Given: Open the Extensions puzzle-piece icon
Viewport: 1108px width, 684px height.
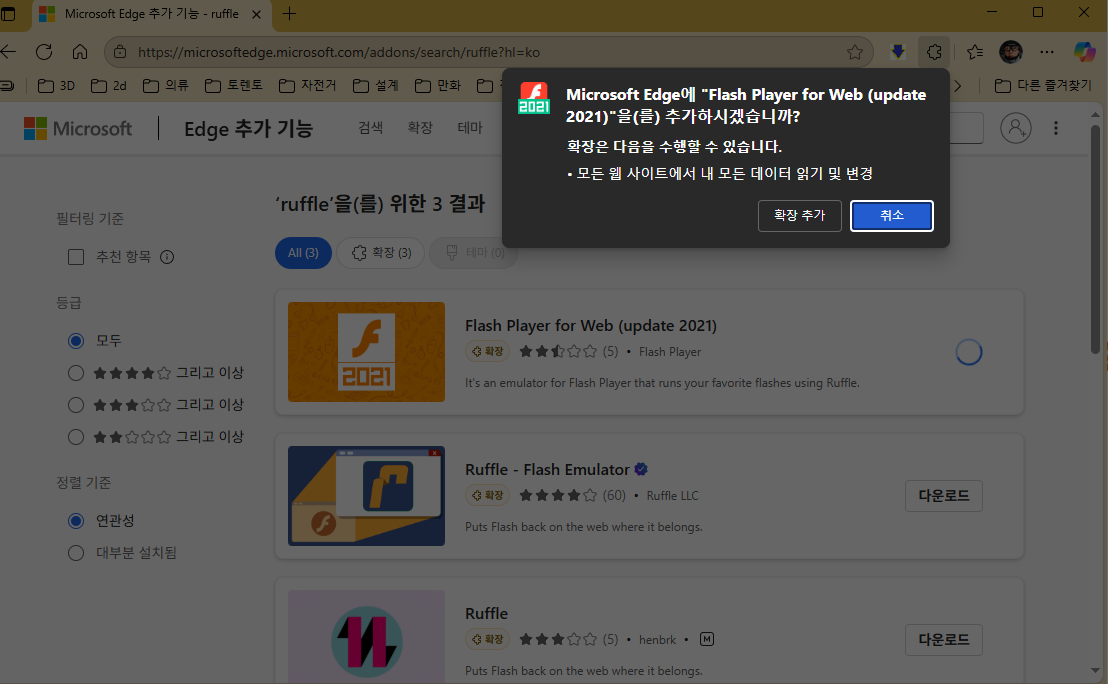Looking at the screenshot, I should tap(933, 51).
